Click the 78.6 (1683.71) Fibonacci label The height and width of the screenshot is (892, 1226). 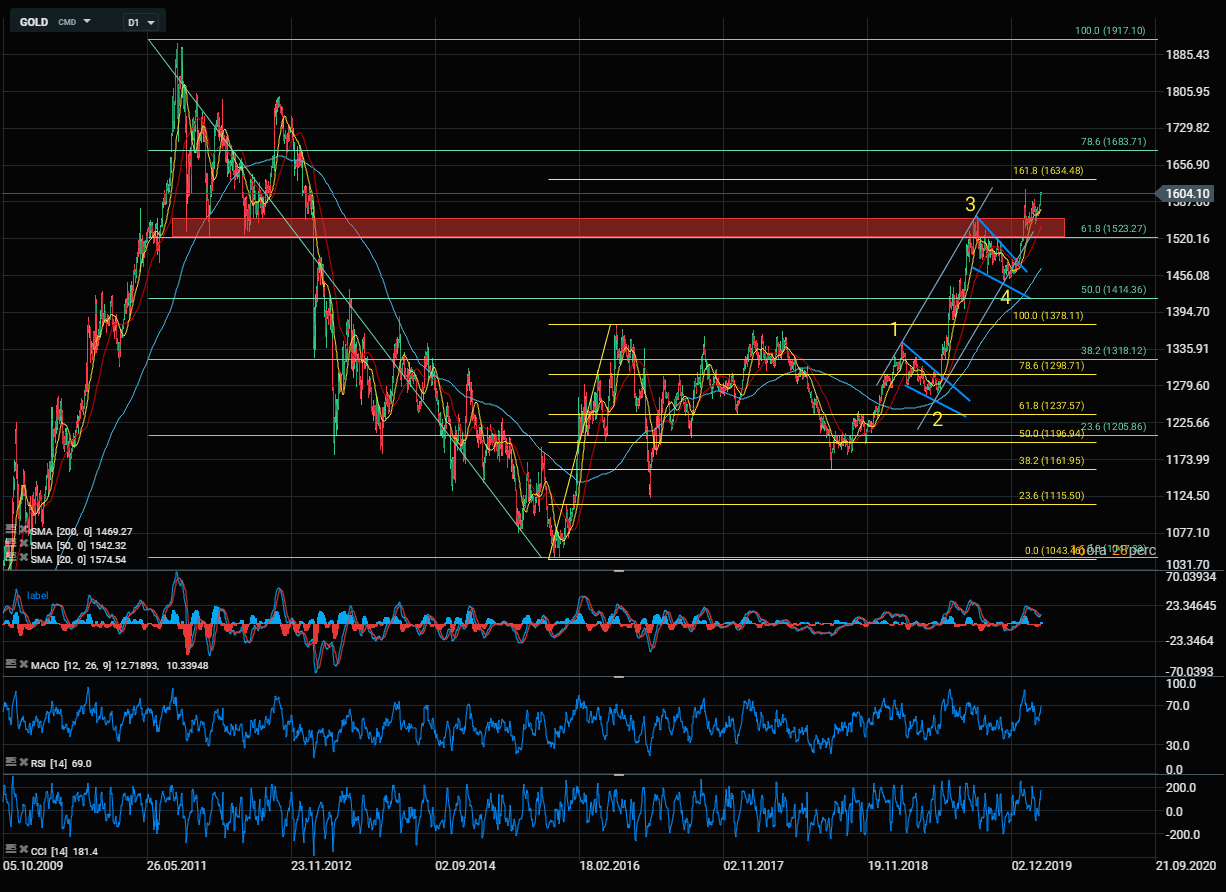point(1115,142)
